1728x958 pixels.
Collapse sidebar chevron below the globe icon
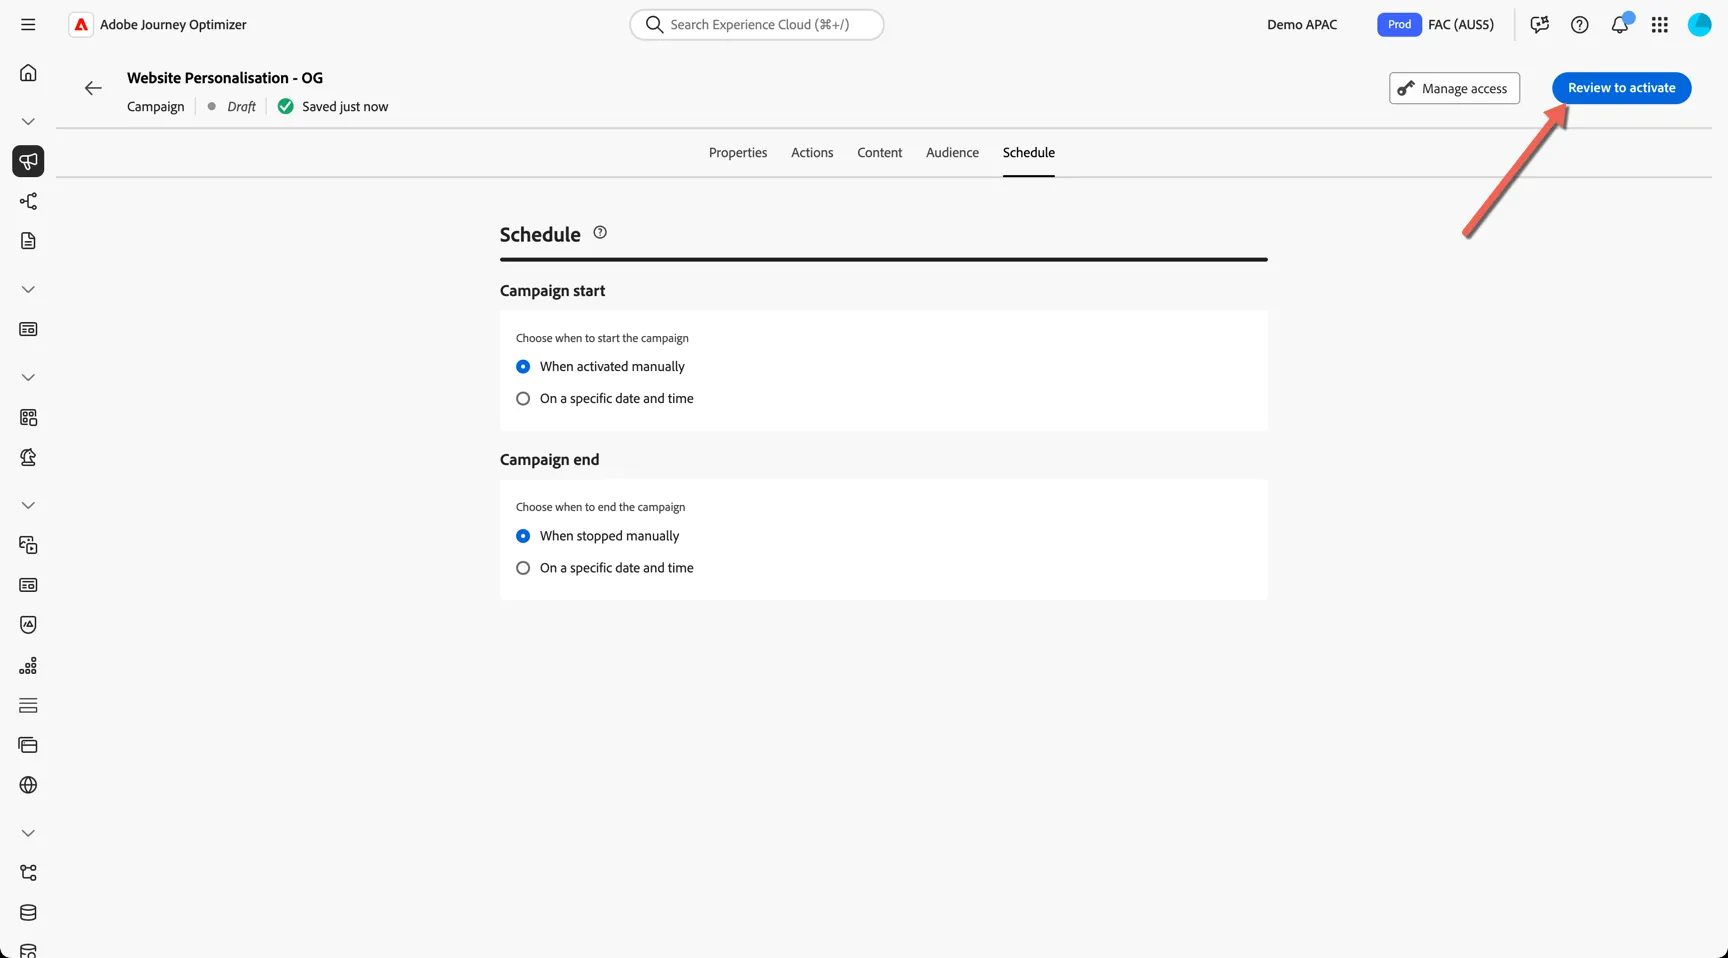(28, 833)
